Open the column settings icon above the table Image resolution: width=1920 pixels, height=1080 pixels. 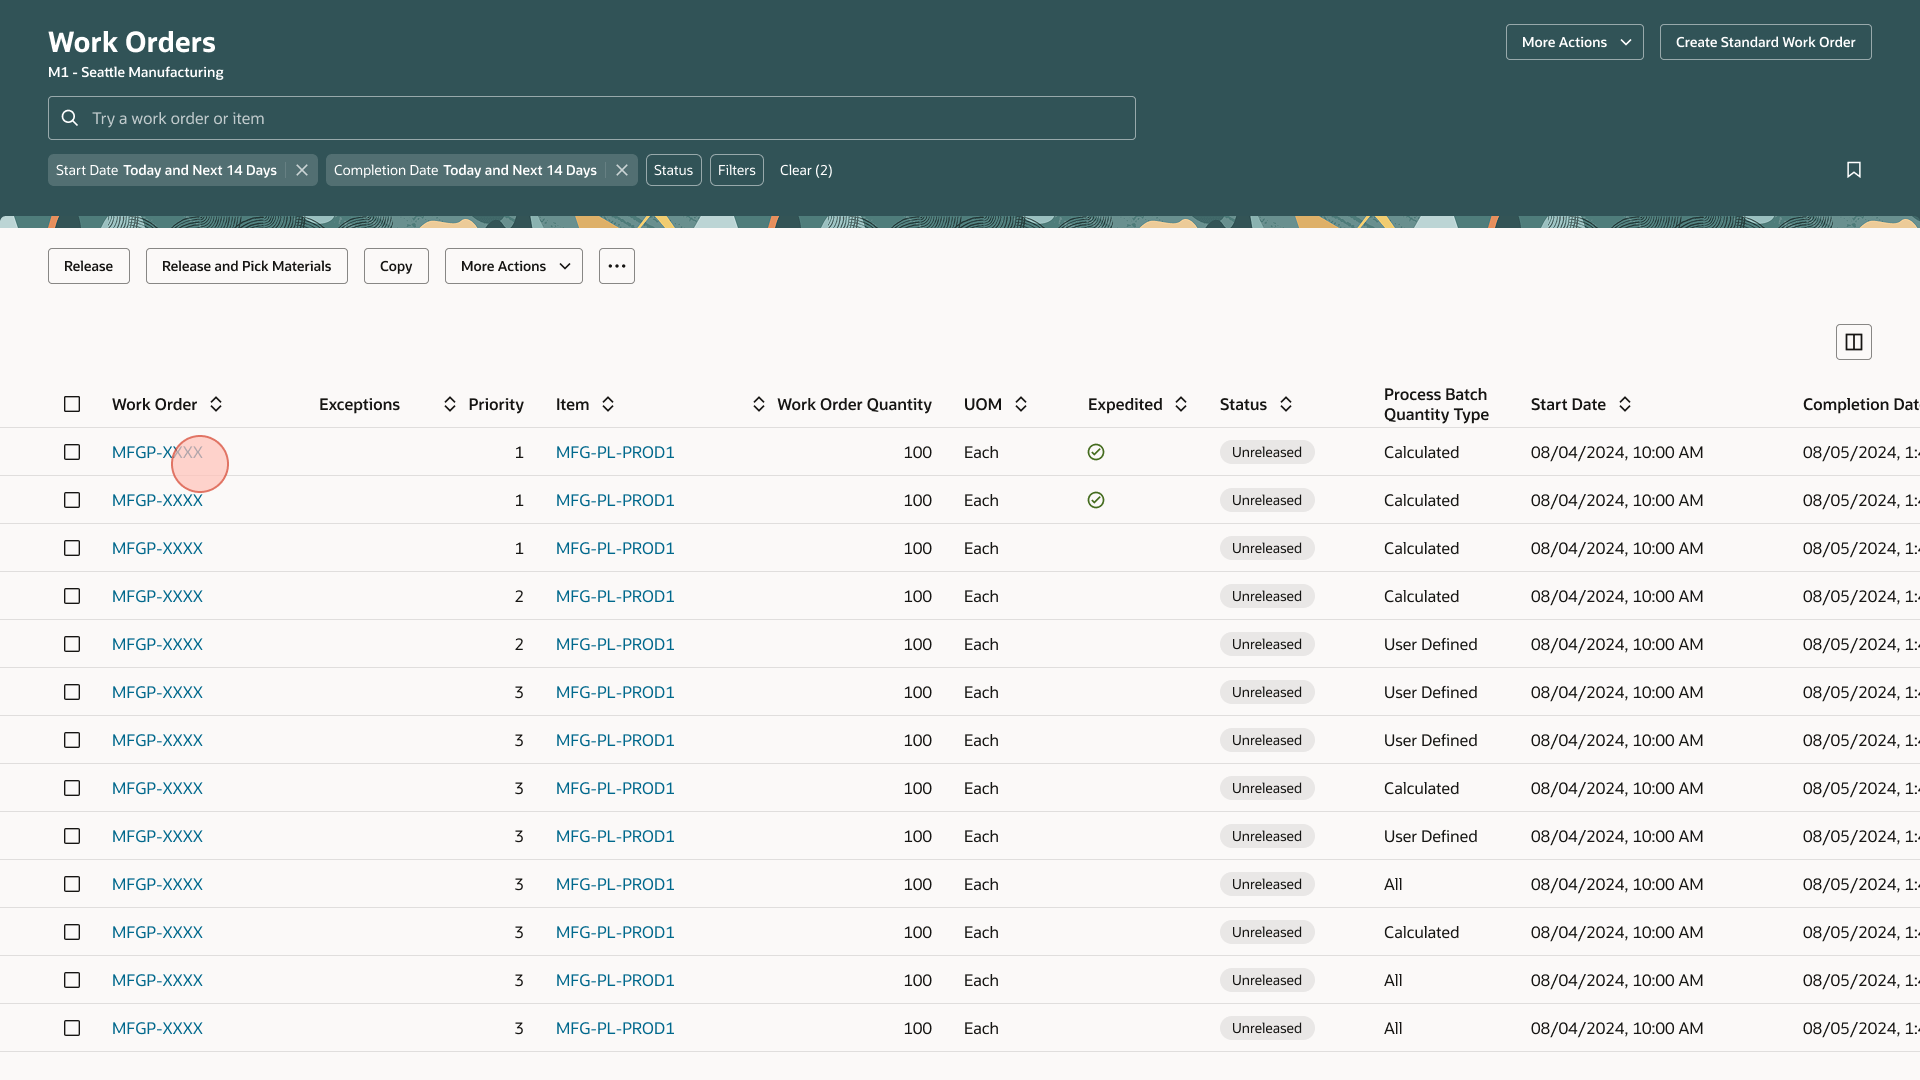(x=1853, y=342)
